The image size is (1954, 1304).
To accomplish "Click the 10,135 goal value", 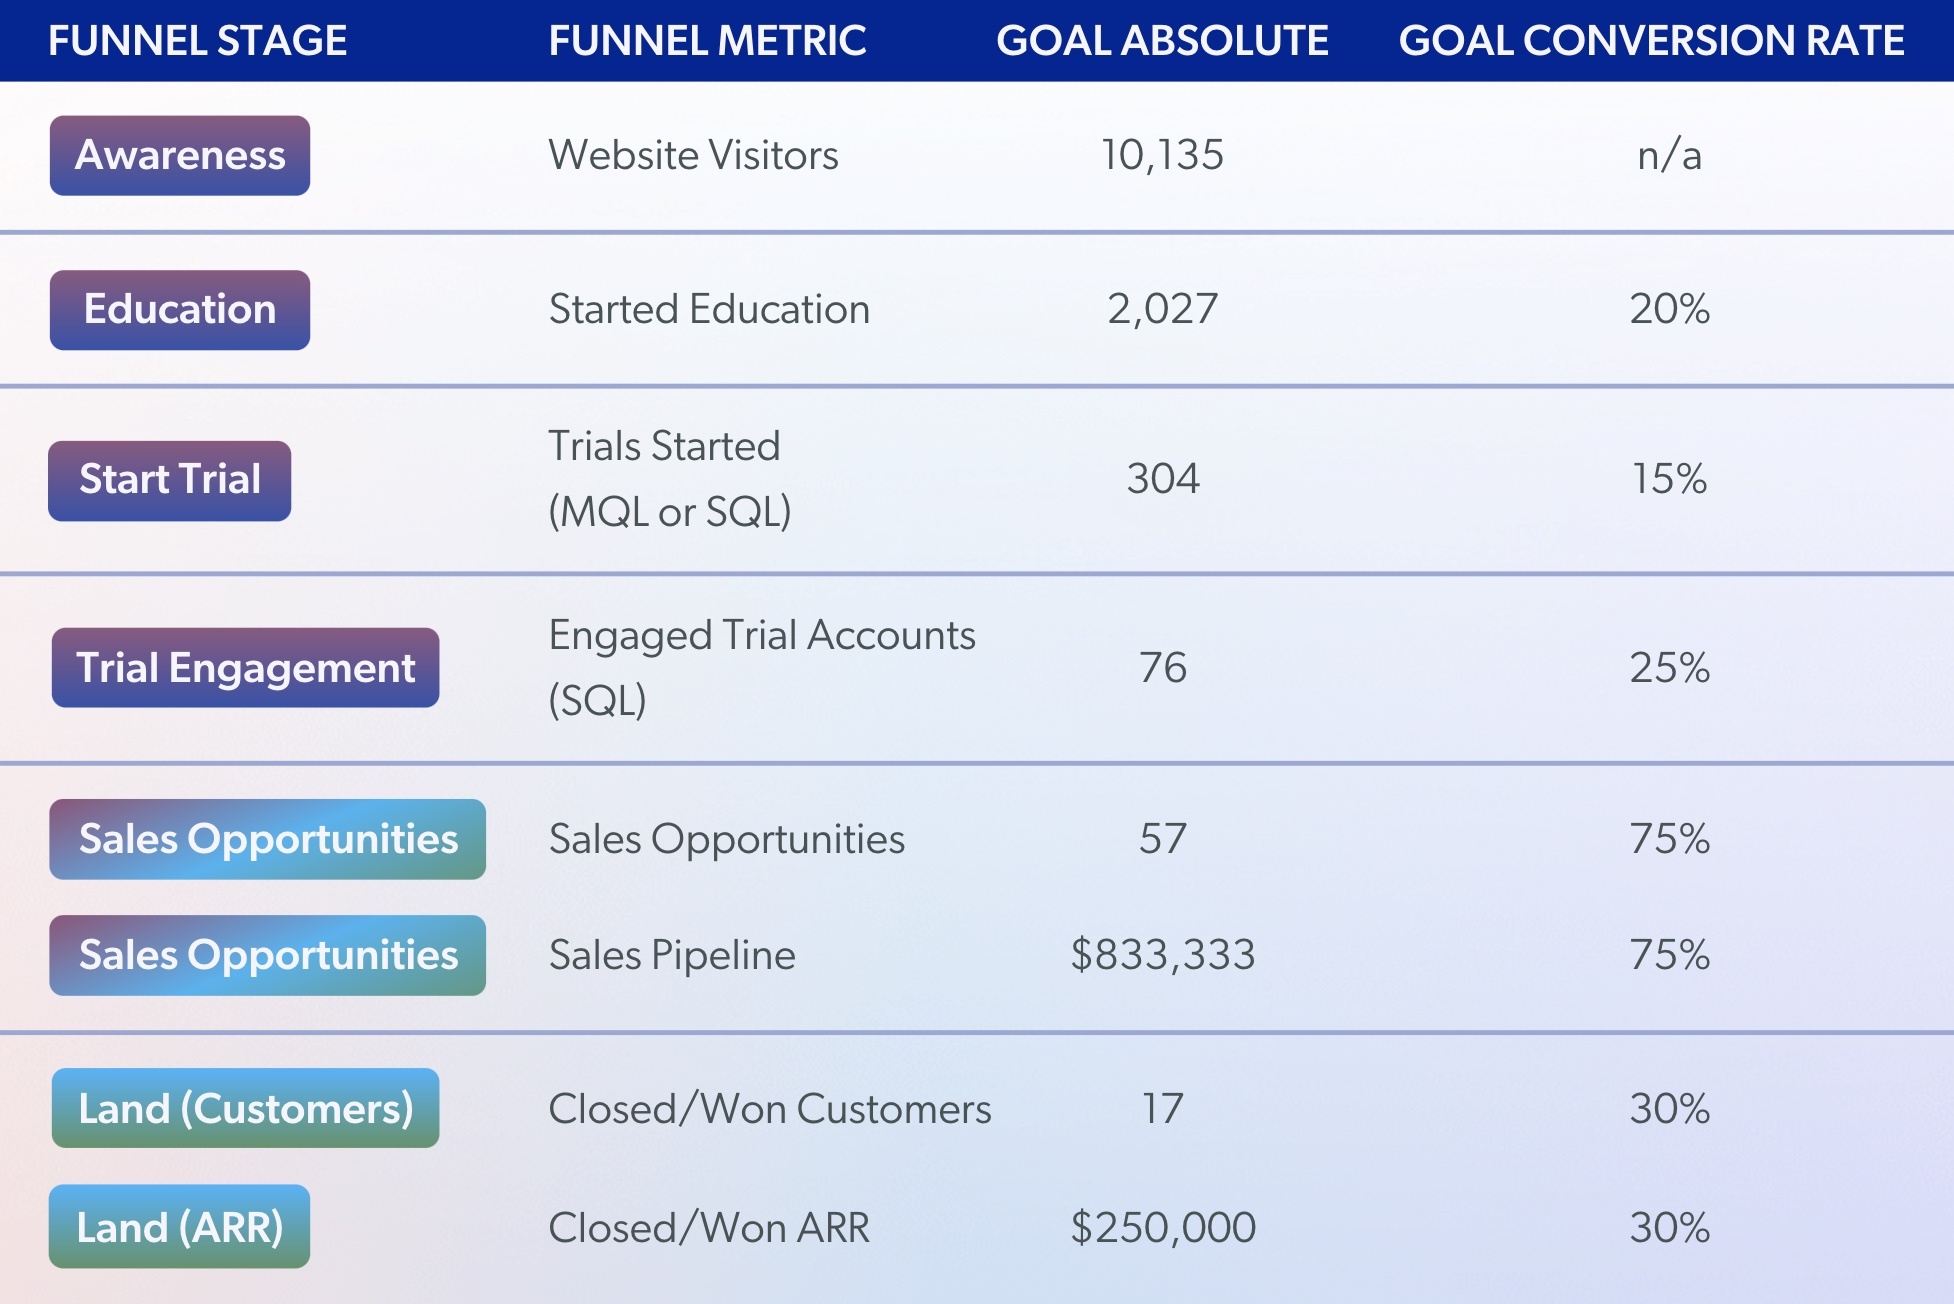I will tap(1162, 155).
